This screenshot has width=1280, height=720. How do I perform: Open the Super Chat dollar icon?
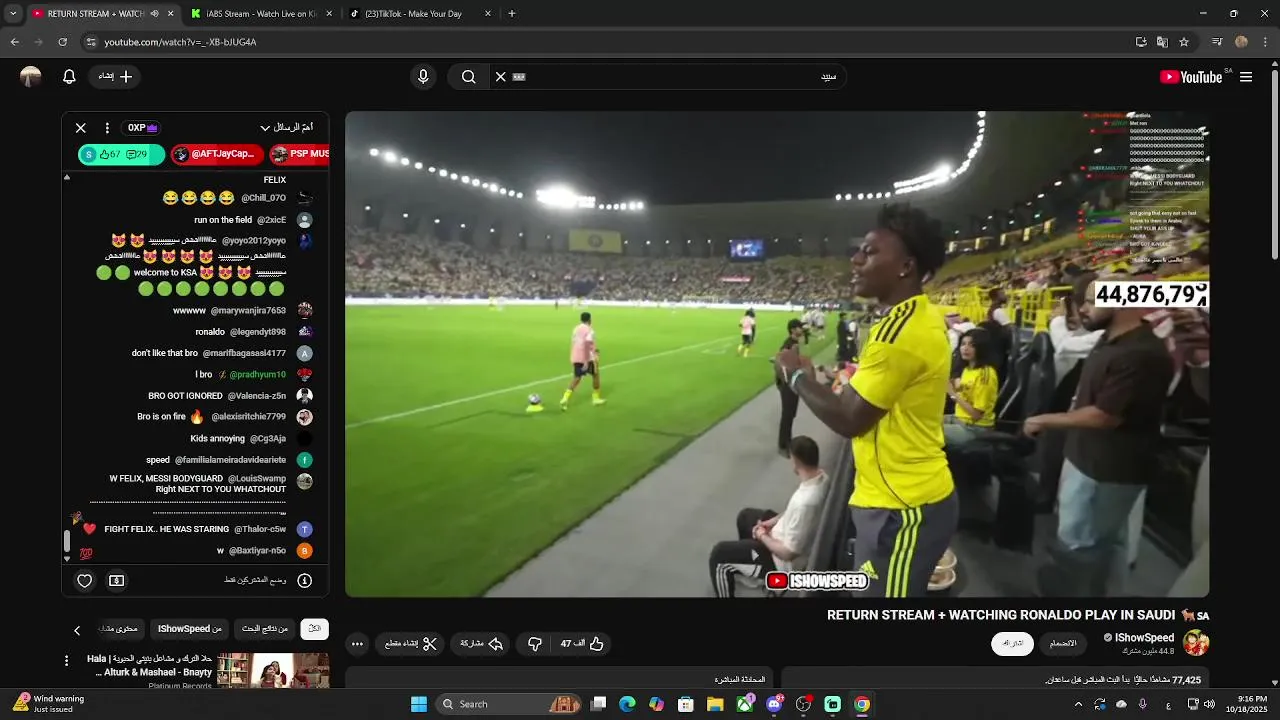pos(117,581)
